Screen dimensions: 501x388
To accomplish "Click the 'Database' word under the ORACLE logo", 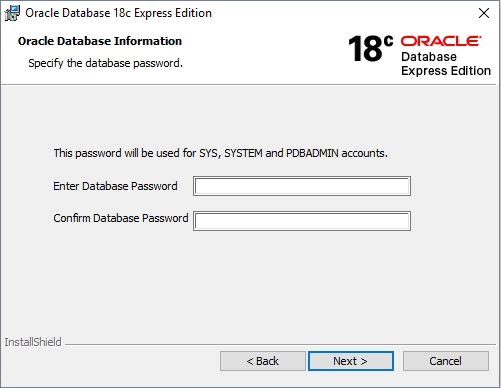I will [429, 57].
